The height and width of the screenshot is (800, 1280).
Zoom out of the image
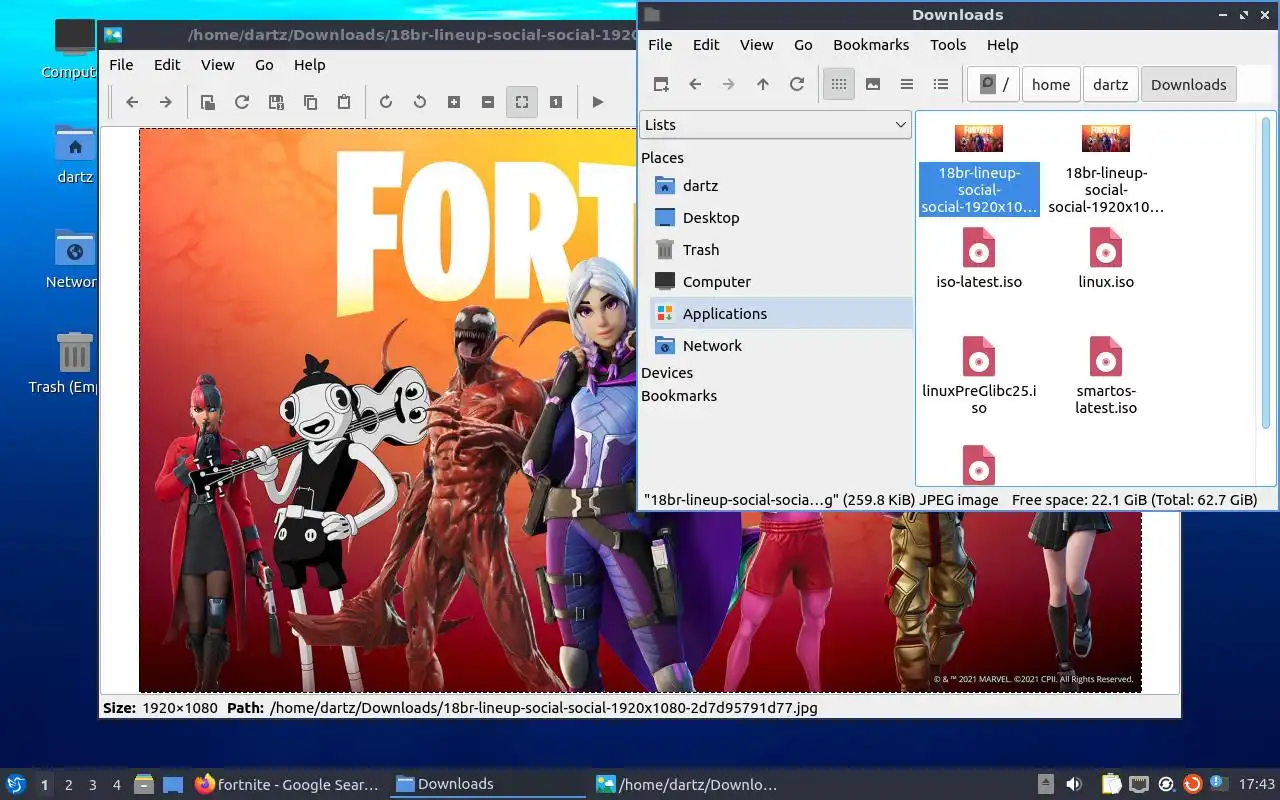tap(488, 102)
